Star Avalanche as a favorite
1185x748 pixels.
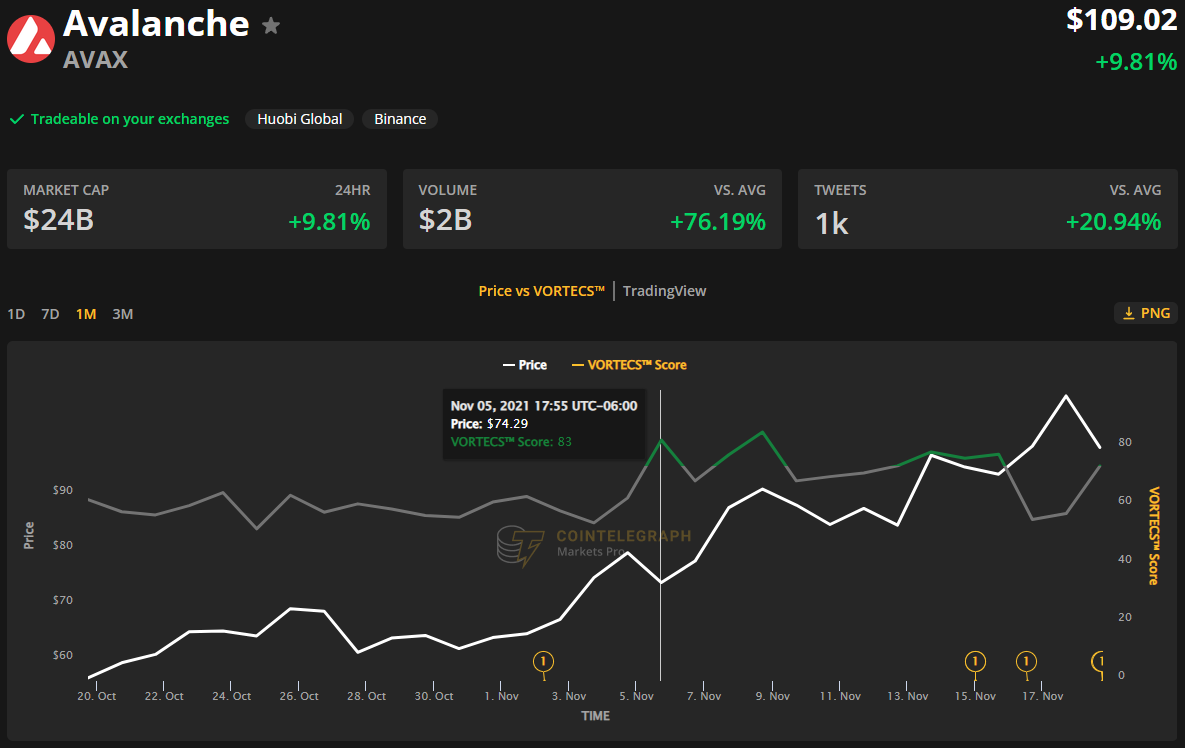click(x=271, y=26)
